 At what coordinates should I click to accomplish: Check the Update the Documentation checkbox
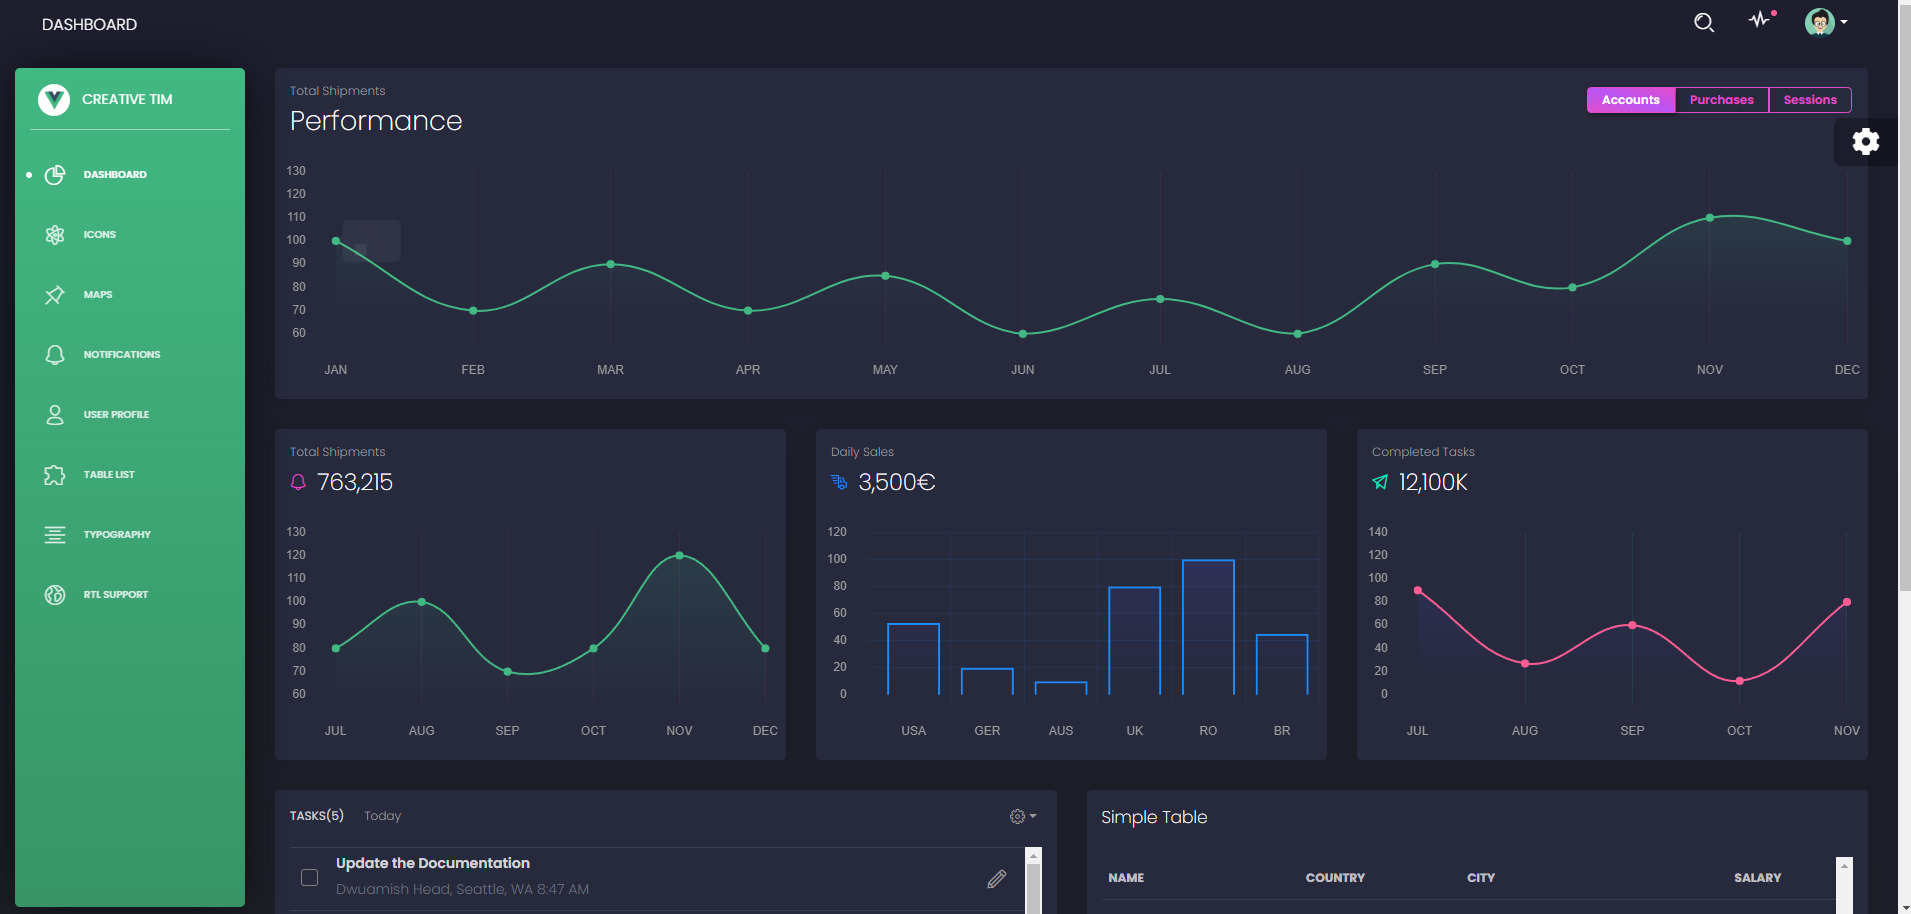(x=309, y=877)
